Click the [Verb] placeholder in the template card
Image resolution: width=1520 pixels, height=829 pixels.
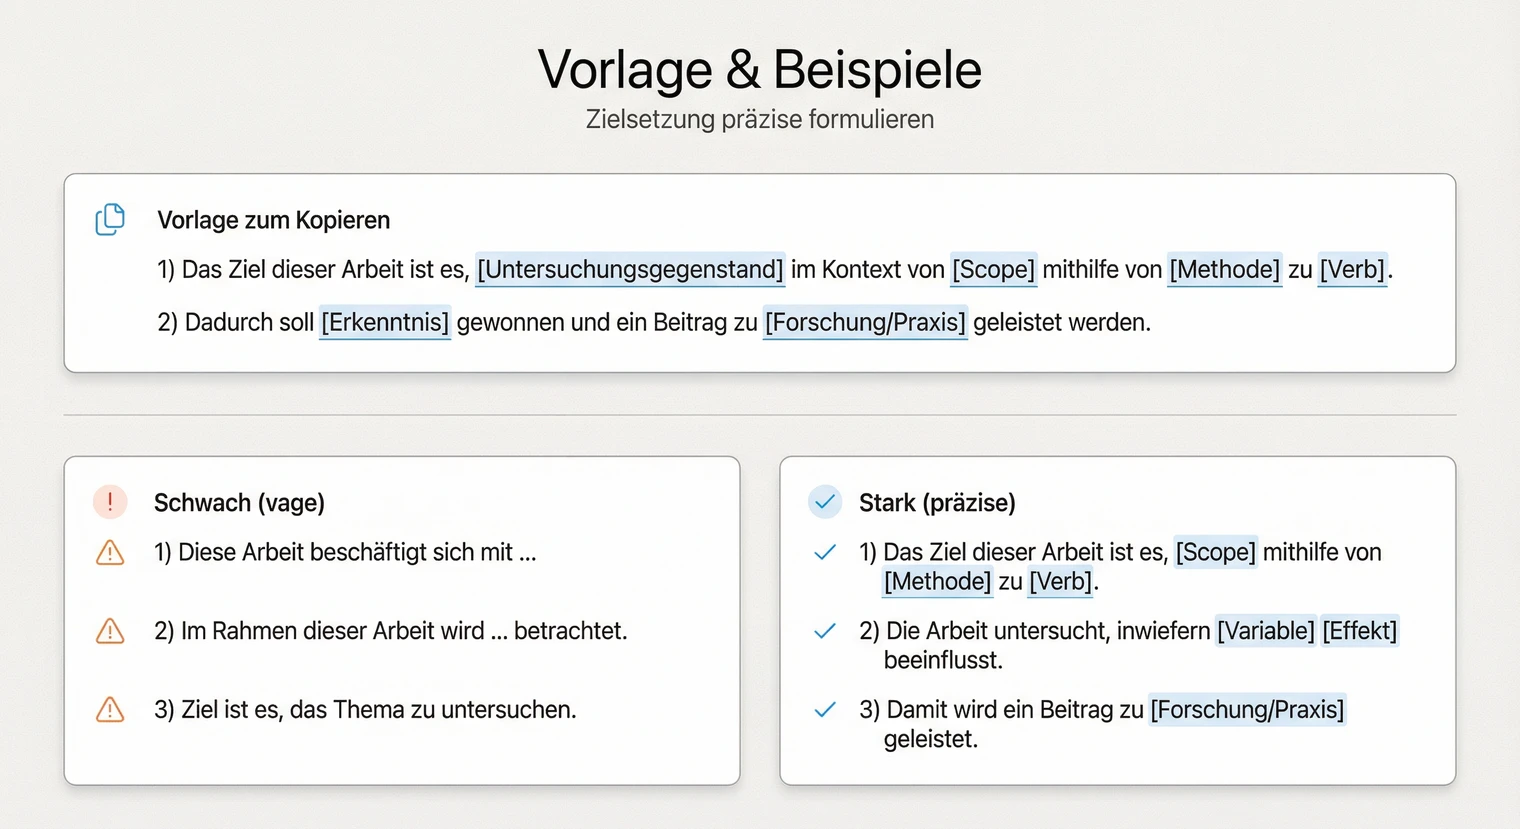click(1352, 269)
